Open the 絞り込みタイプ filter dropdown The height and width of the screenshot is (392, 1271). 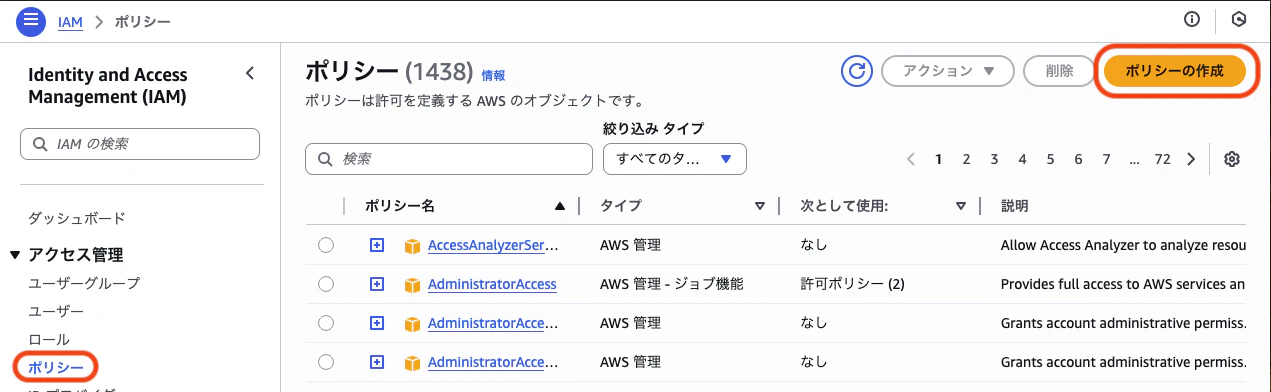coord(675,159)
